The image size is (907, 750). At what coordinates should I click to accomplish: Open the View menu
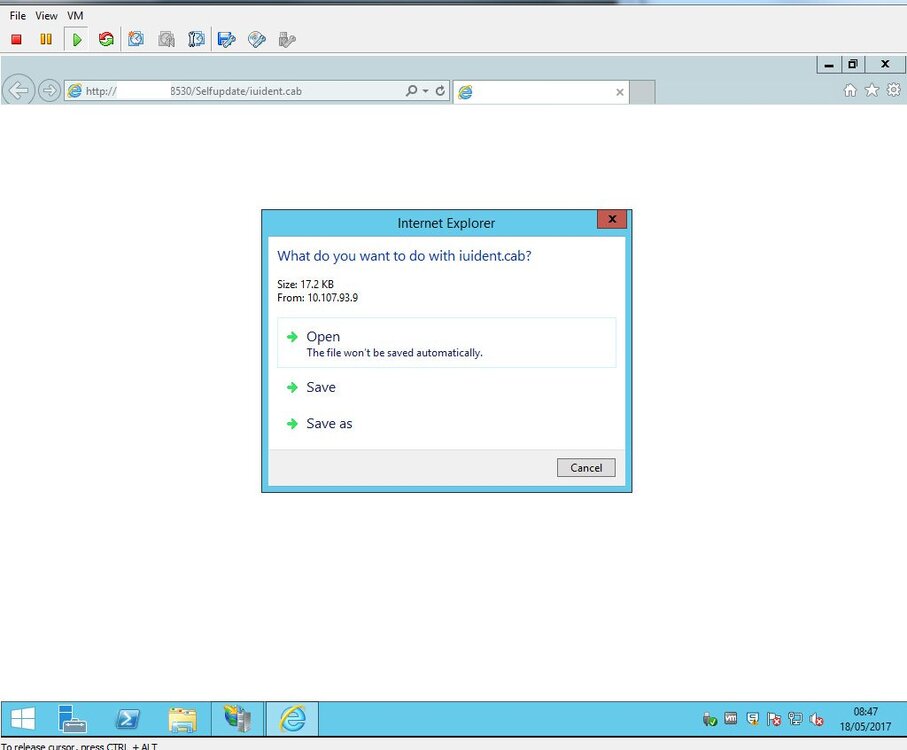[46, 16]
